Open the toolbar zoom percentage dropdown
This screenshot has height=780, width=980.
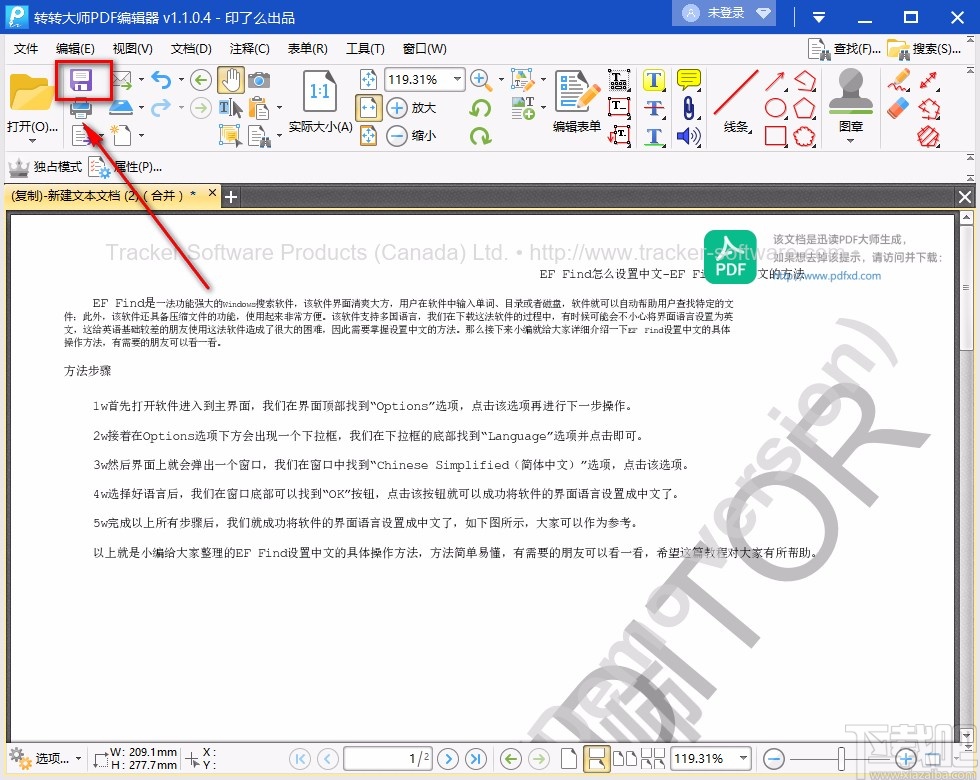coord(458,79)
